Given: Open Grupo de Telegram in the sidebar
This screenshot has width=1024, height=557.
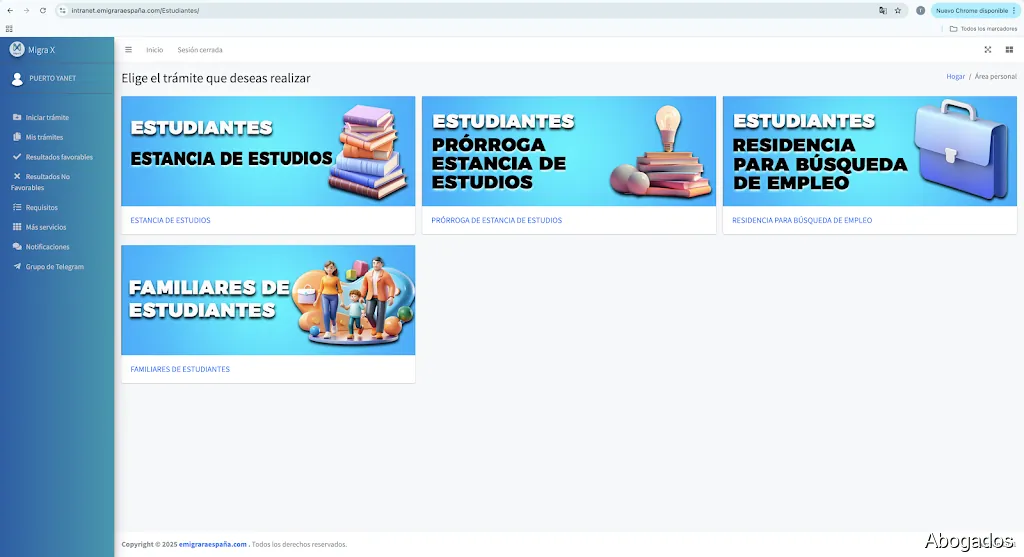Looking at the screenshot, I should coord(55,266).
